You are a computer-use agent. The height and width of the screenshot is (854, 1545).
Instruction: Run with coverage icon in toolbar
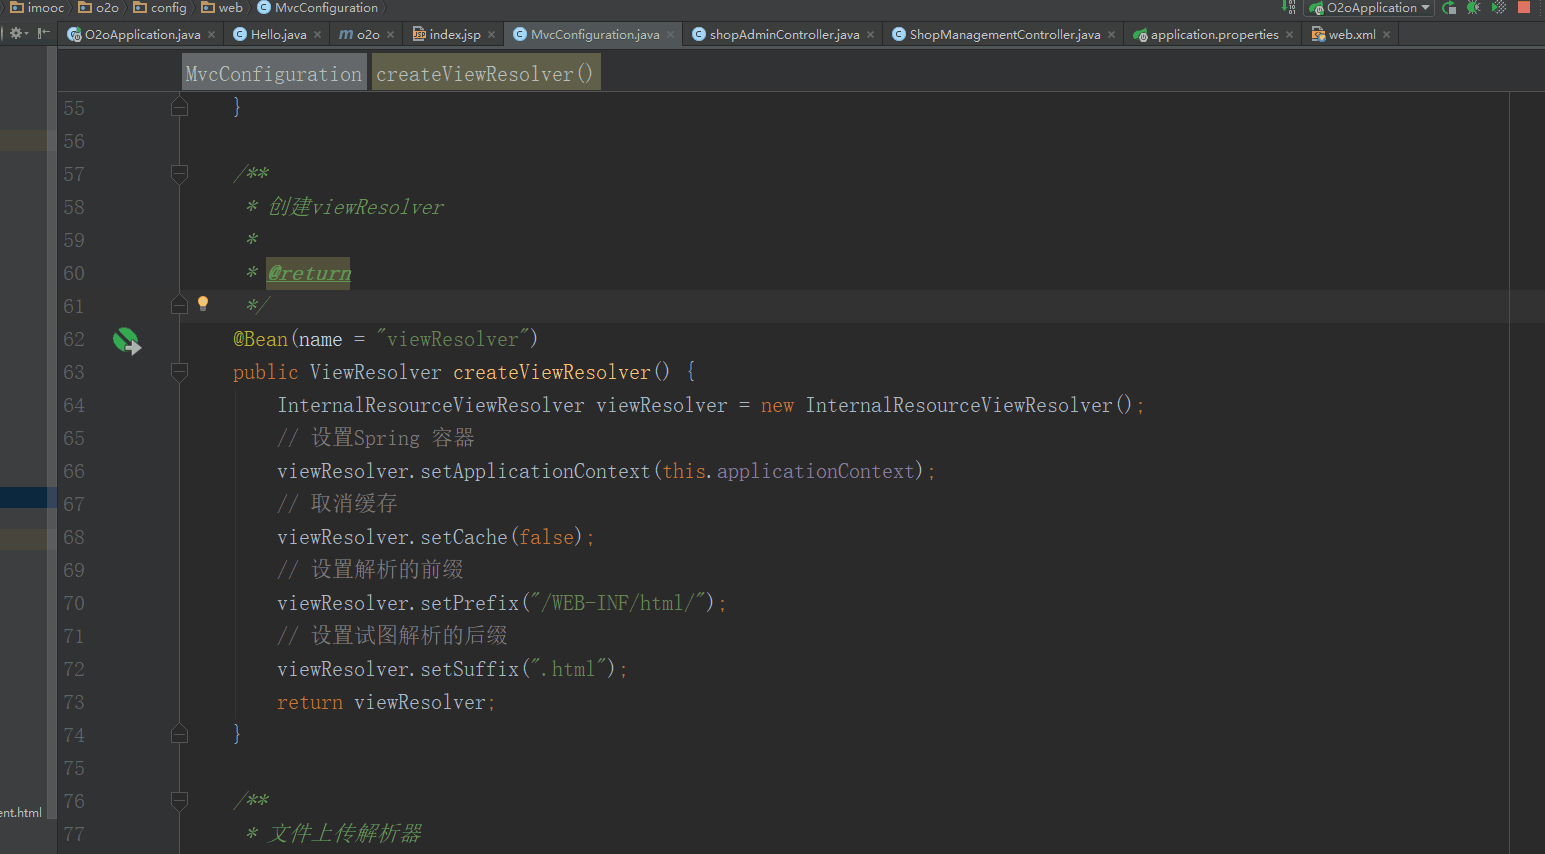1498,7
